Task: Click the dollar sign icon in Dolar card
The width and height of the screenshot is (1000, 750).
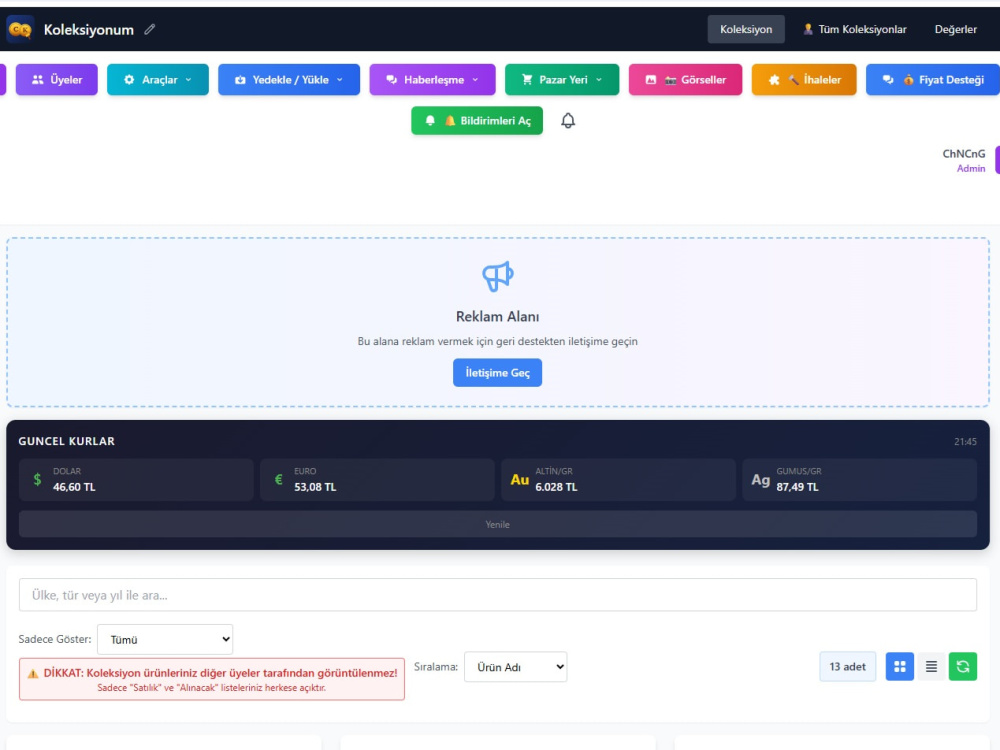Action: [x=38, y=479]
